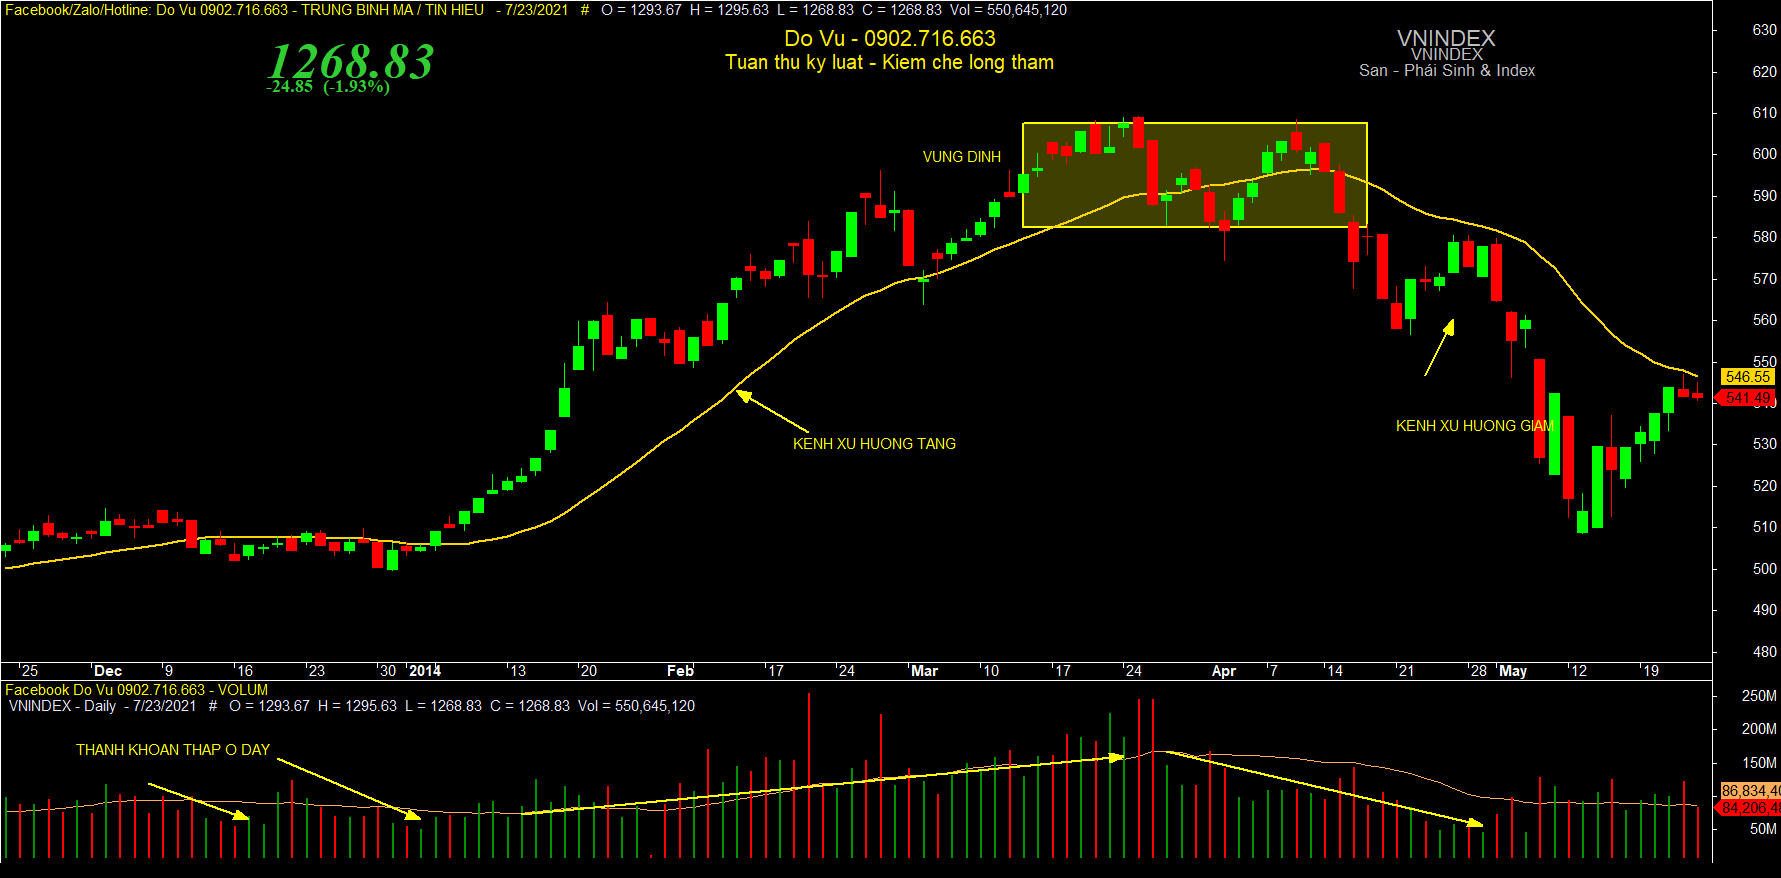The image size is (1781, 878).
Task: Click the 200M level on the volume scale
Action: [1759, 729]
